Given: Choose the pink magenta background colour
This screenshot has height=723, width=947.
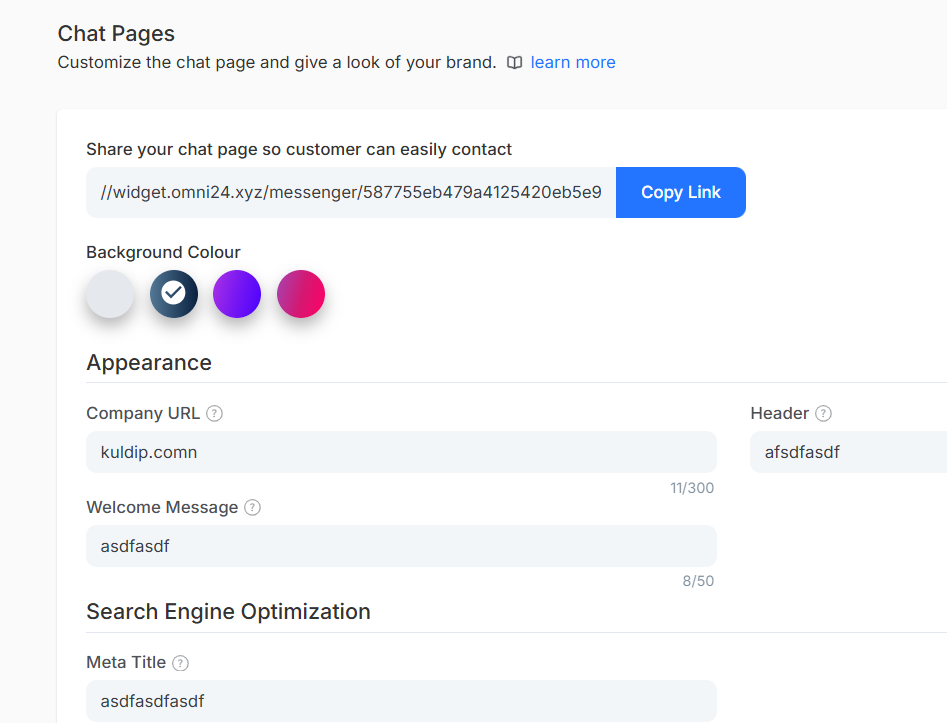Looking at the screenshot, I should pos(301,294).
